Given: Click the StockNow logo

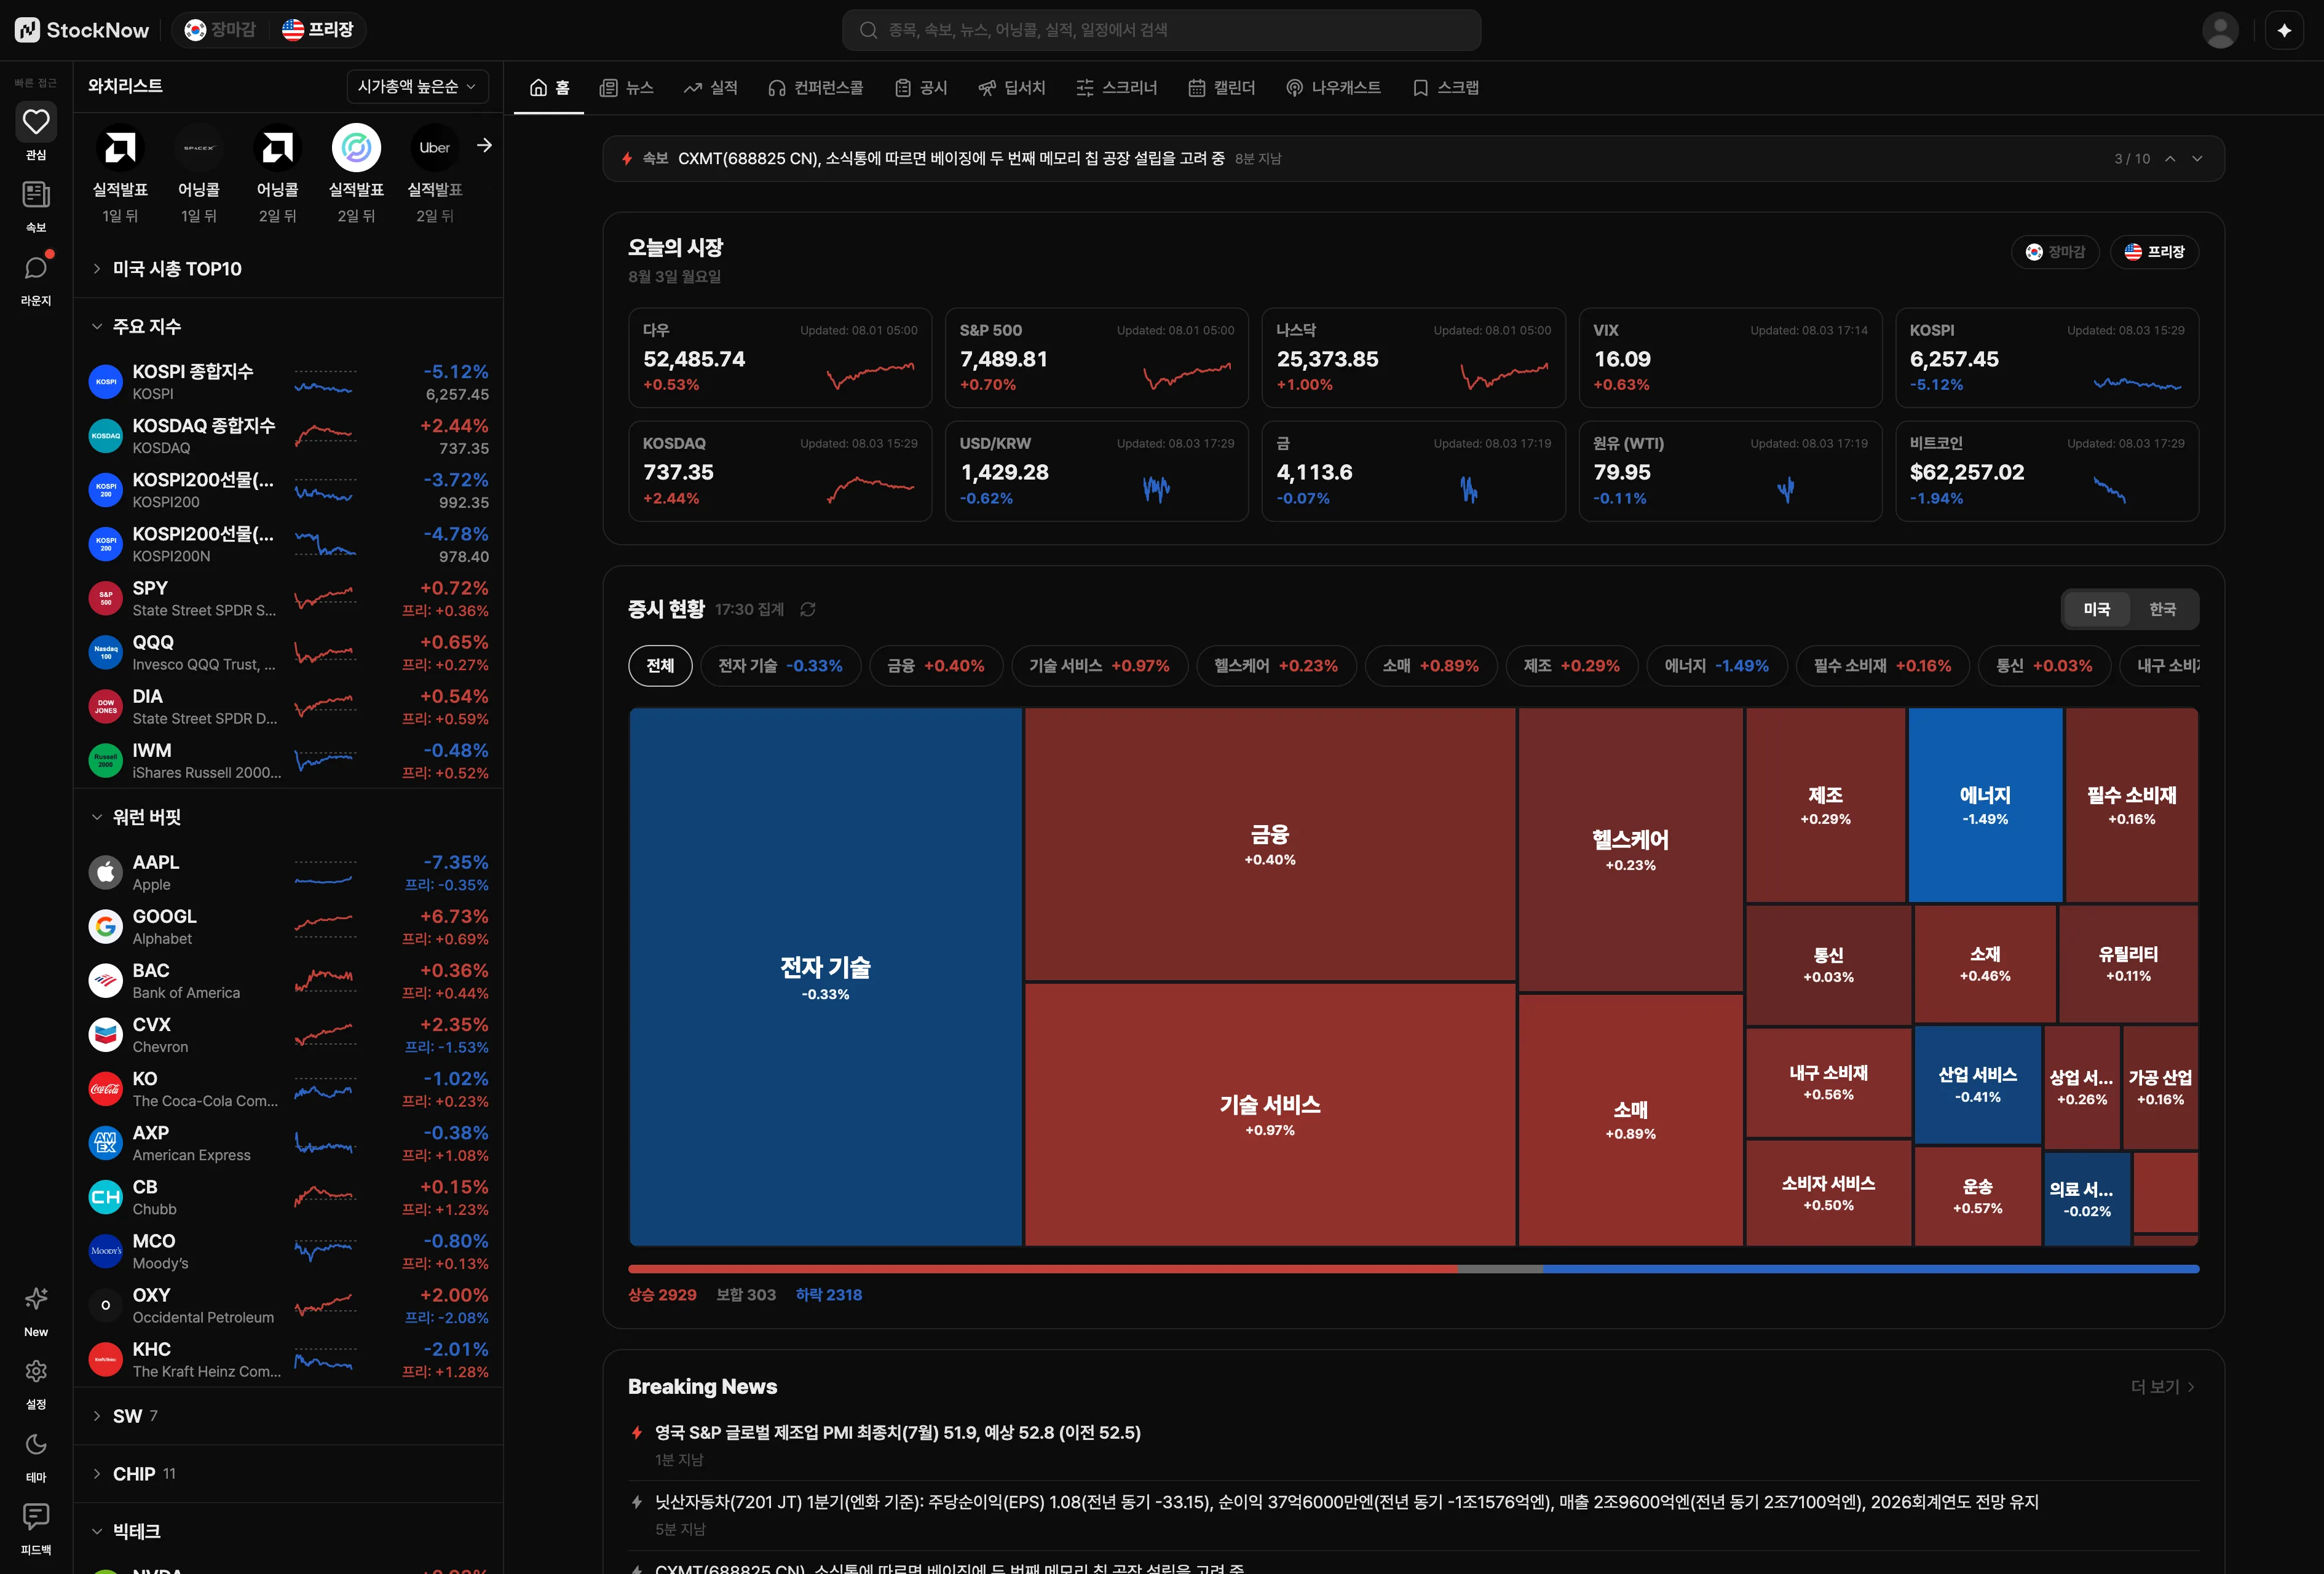Looking at the screenshot, I should point(82,30).
